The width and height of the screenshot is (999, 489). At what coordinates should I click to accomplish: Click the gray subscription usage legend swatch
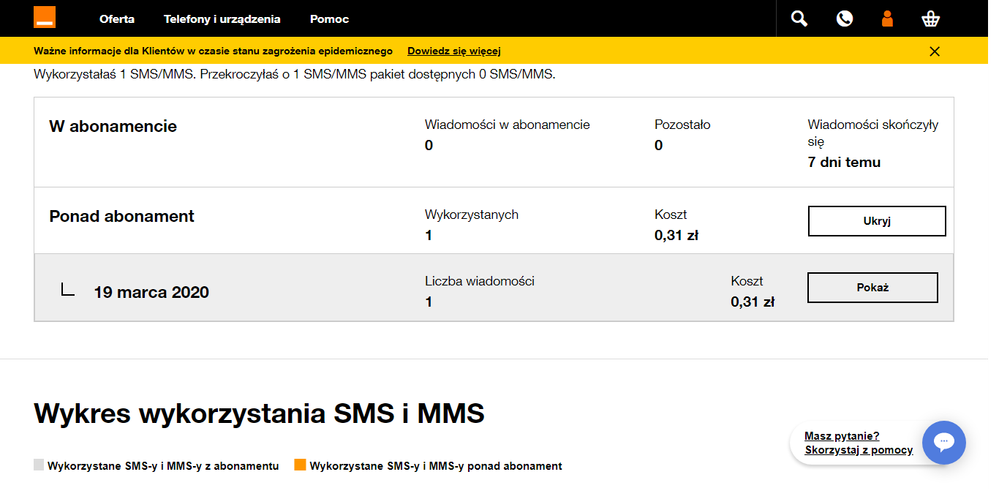click(x=39, y=465)
